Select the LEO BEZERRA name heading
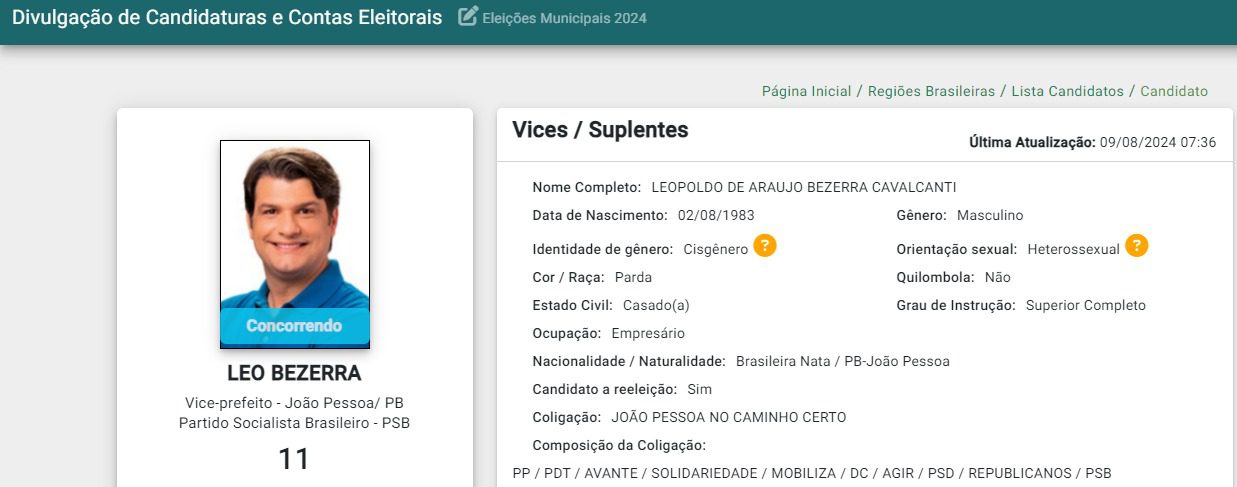This screenshot has height=487, width=1237. pyautogui.click(x=294, y=373)
